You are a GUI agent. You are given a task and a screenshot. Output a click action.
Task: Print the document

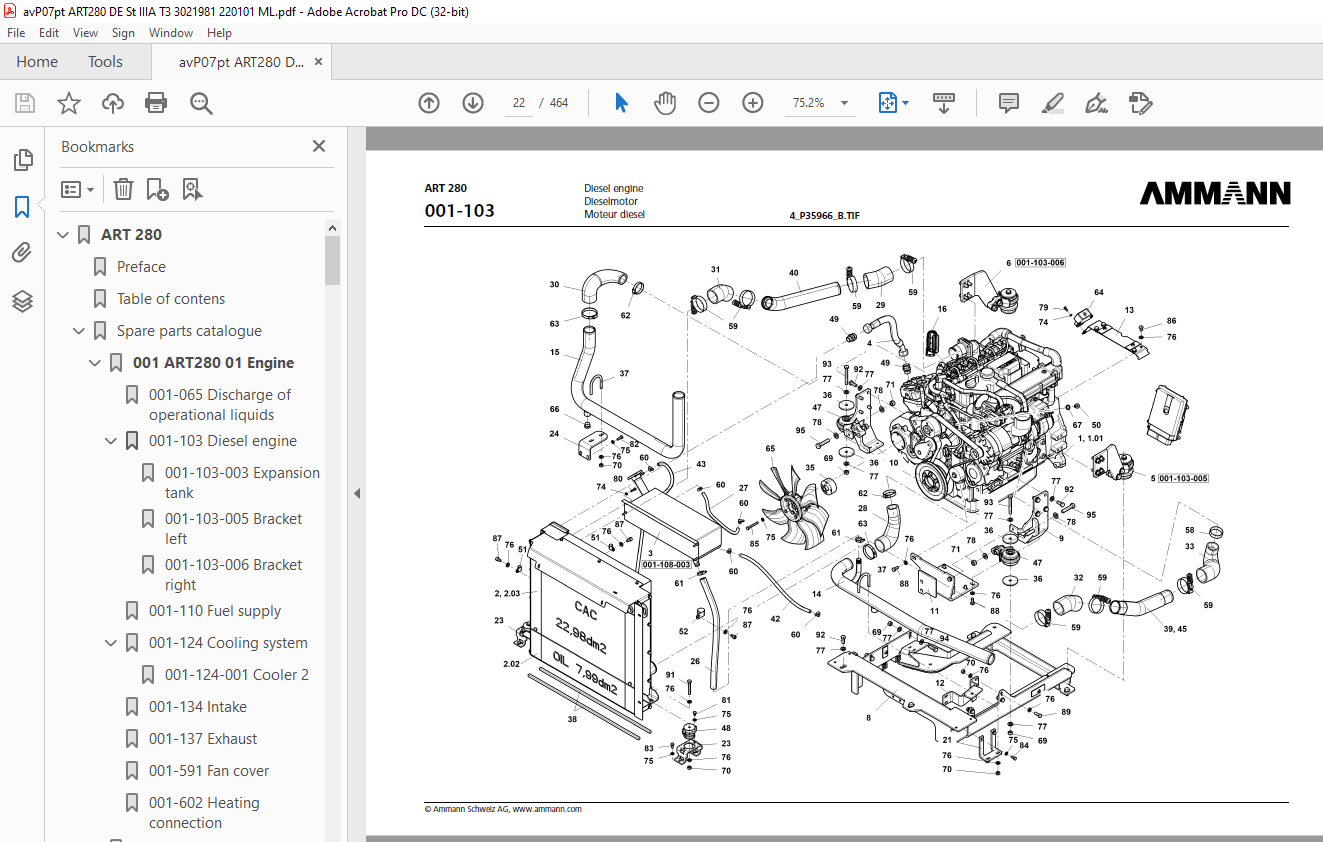(156, 103)
